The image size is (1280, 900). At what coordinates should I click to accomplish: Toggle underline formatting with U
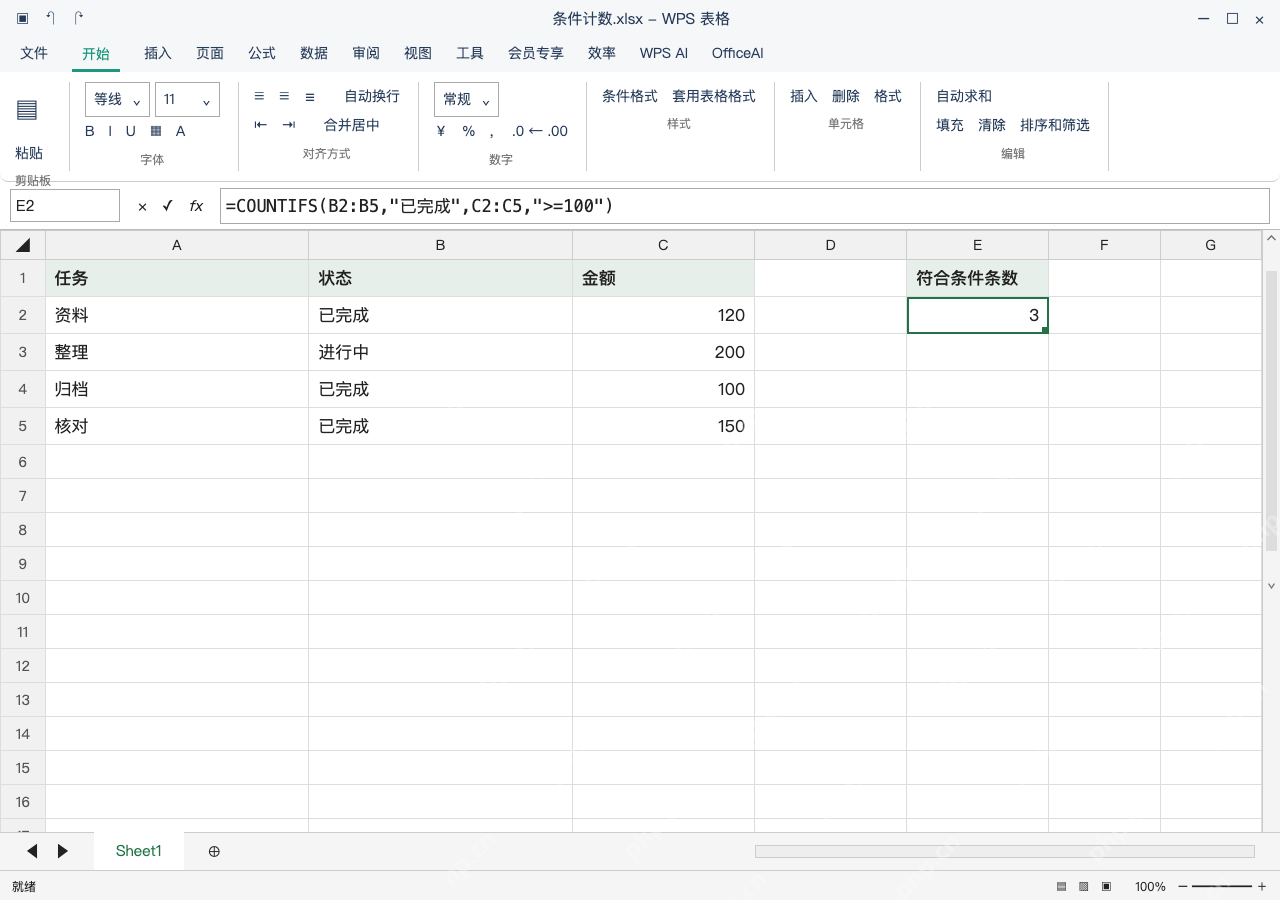(x=131, y=131)
